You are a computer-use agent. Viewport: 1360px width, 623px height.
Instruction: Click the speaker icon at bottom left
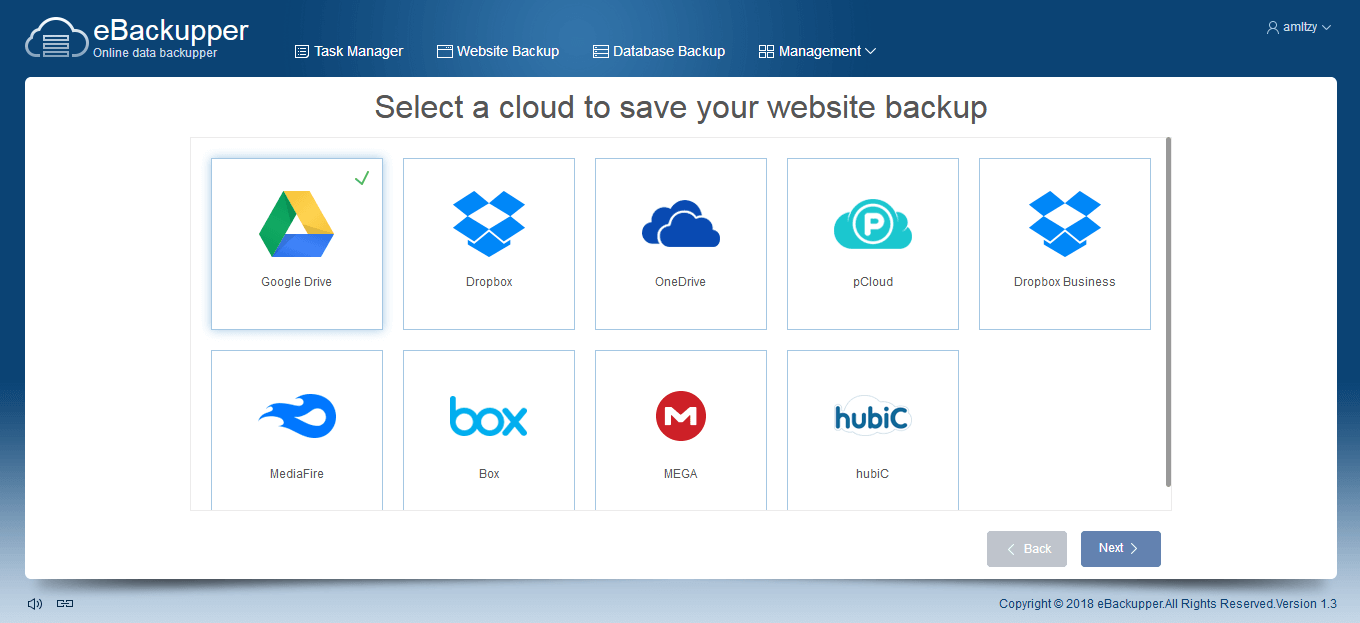click(x=35, y=603)
